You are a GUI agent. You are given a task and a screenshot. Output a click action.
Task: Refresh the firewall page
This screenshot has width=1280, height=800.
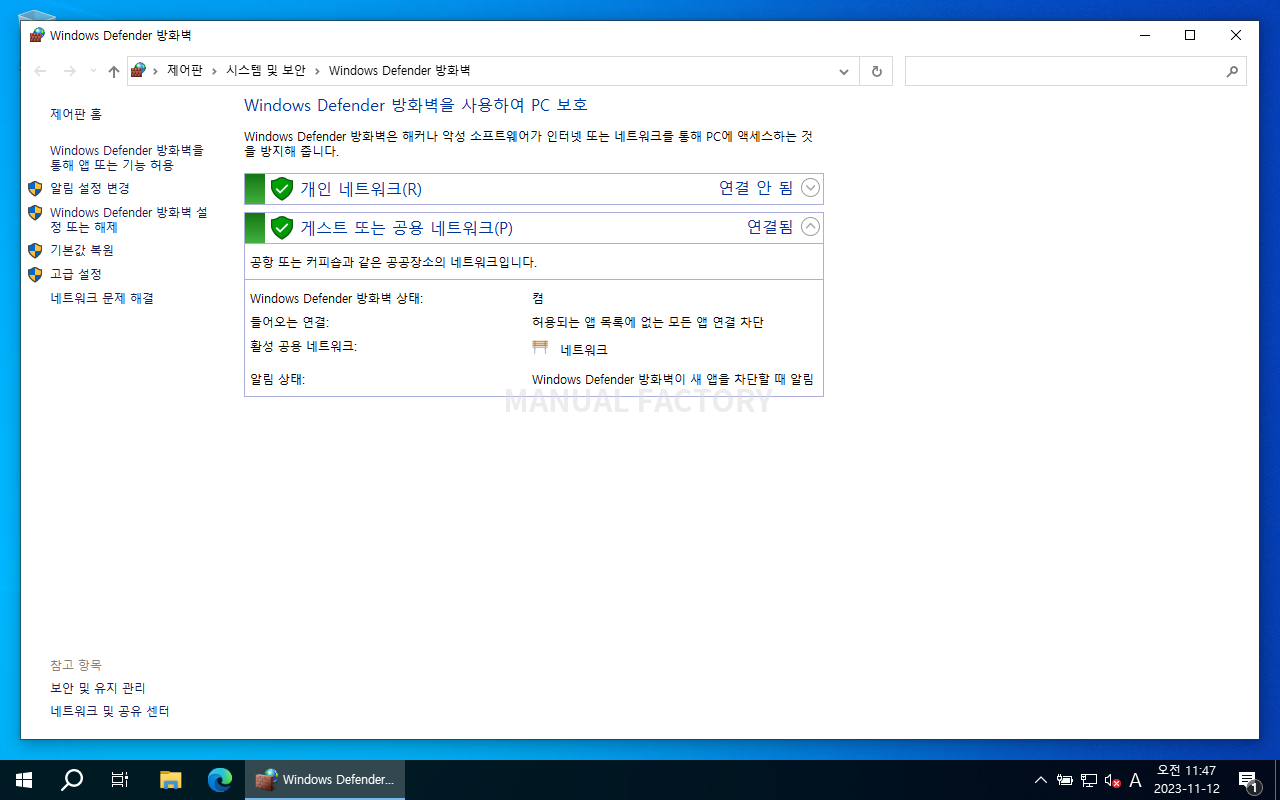pyautogui.click(x=877, y=71)
